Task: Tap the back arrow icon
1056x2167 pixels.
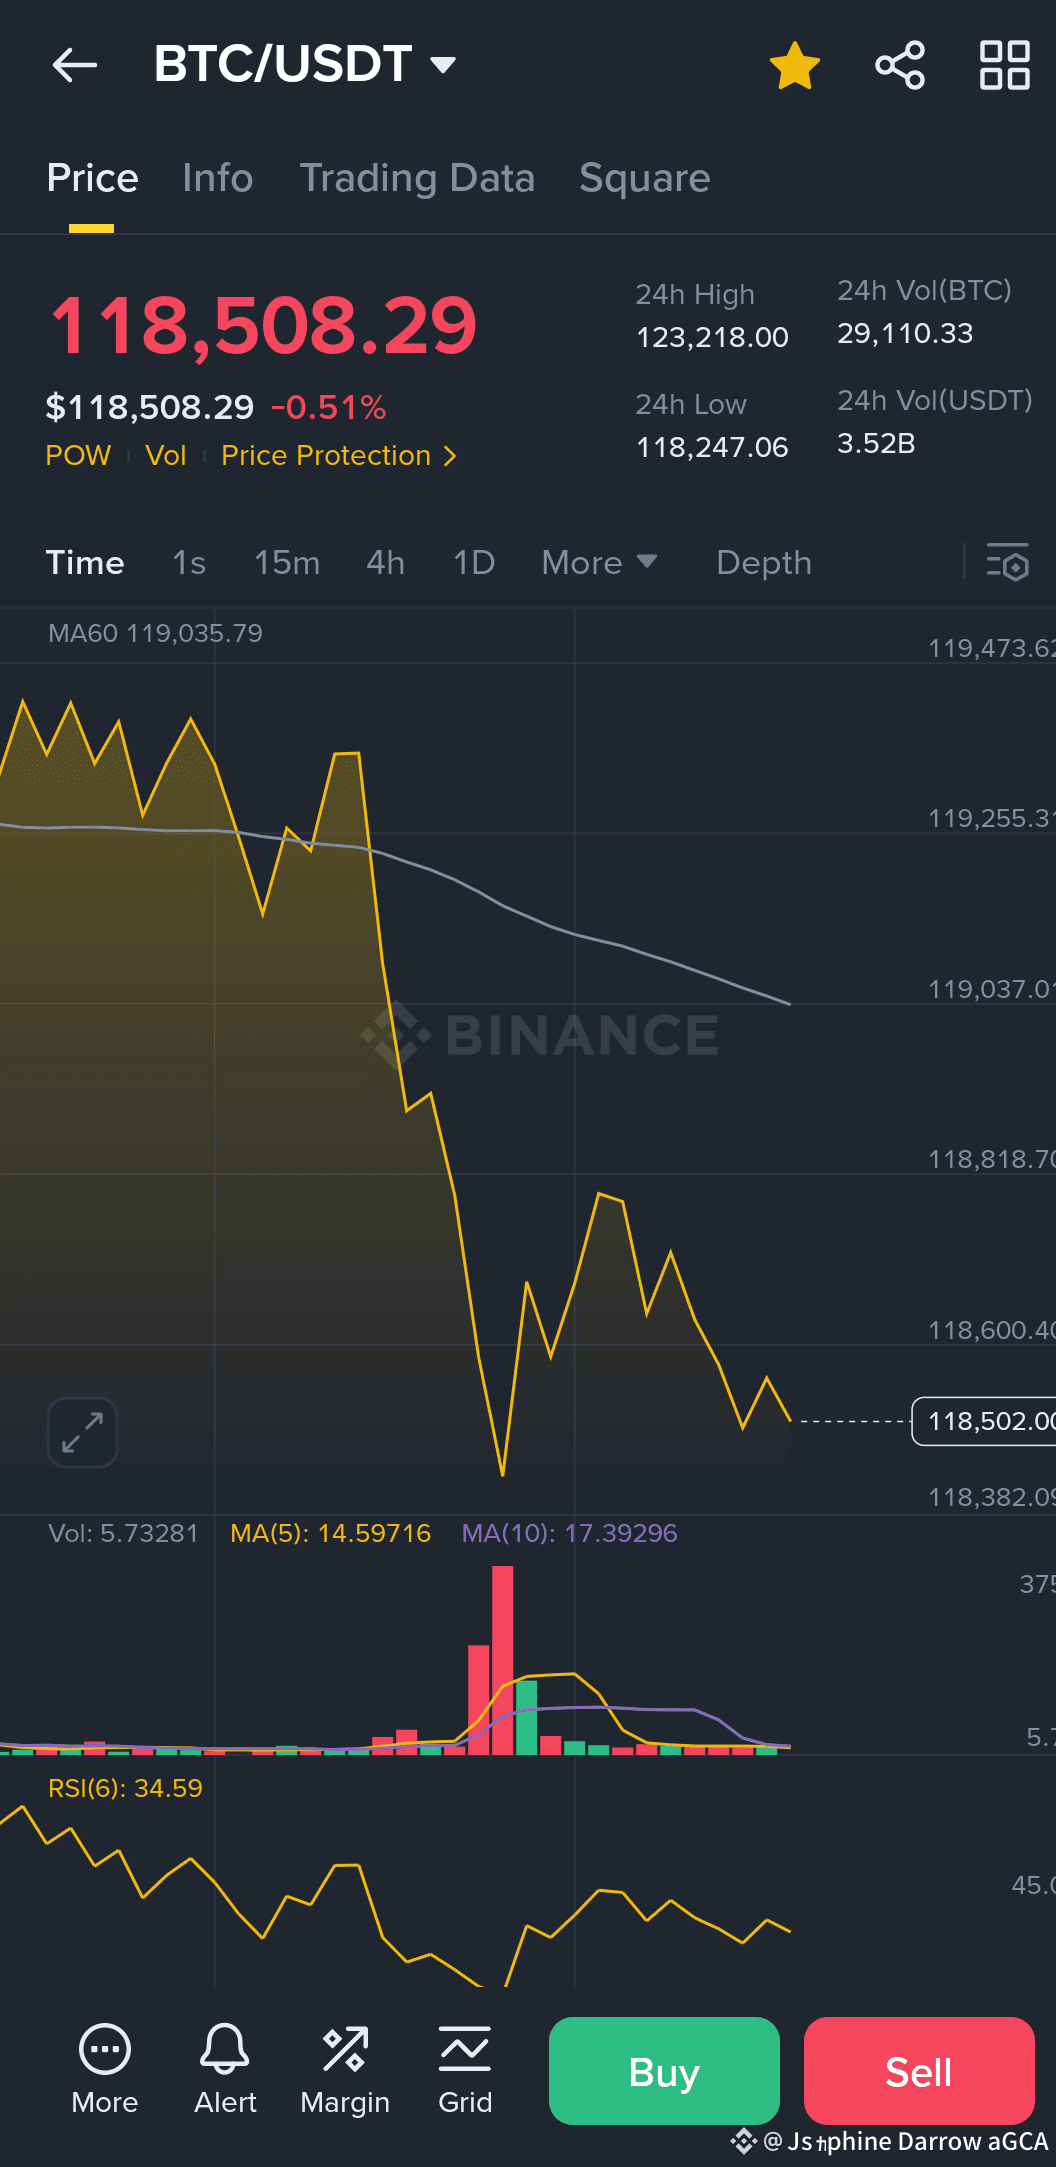Action: click(75, 65)
